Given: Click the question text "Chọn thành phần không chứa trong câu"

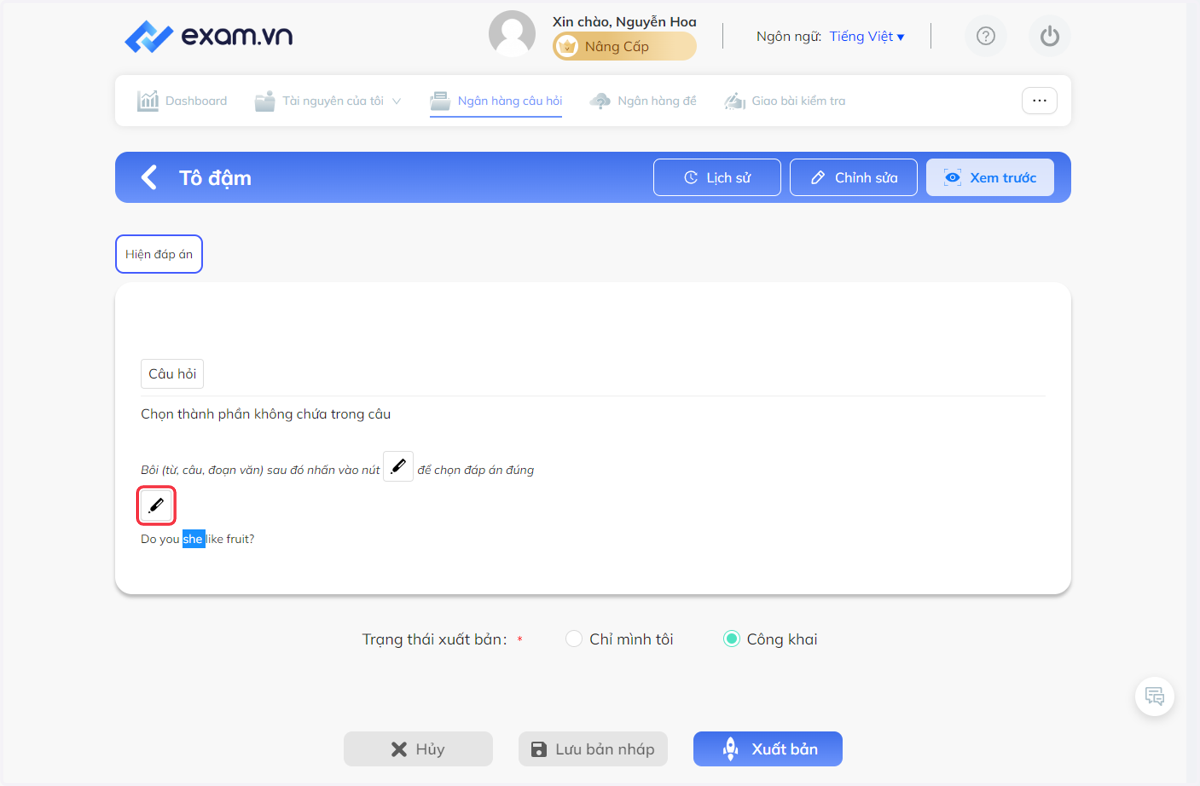Looking at the screenshot, I should coord(266,414).
